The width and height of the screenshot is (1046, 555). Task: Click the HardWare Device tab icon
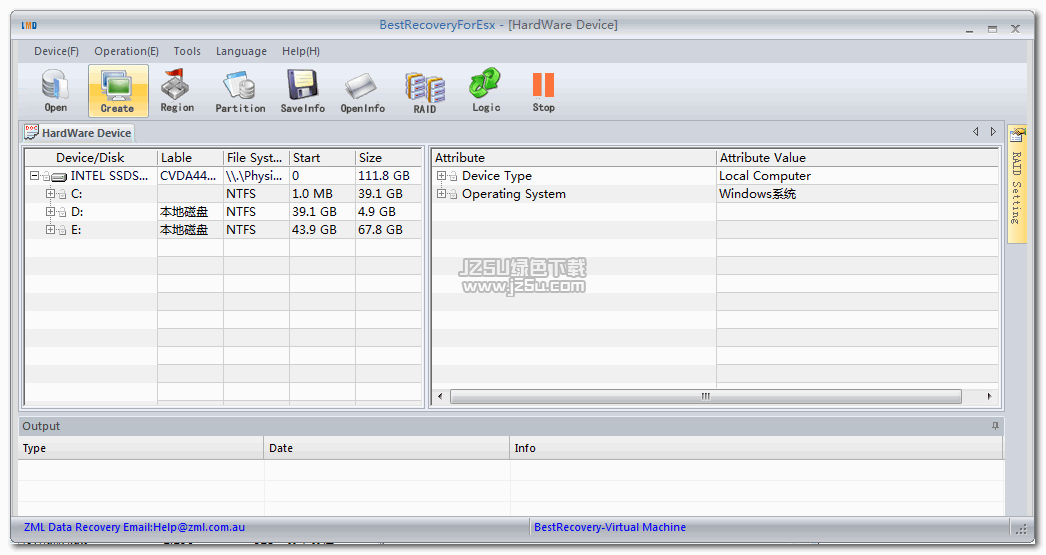pyautogui.click(x=31, y=132)
